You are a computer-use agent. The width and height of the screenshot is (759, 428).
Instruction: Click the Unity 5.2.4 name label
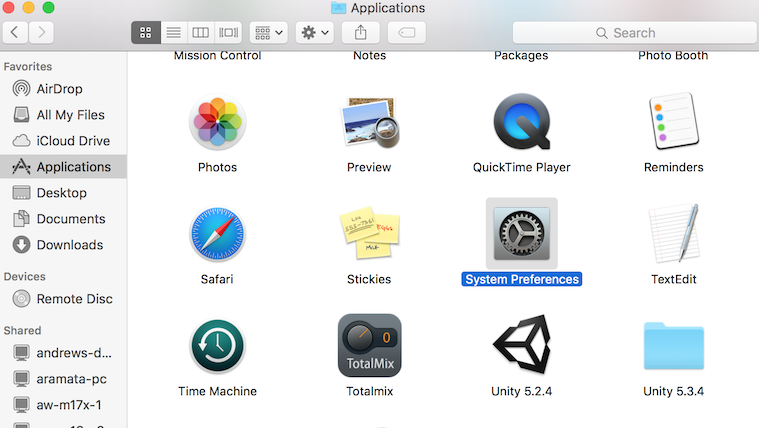pos(522,391)
